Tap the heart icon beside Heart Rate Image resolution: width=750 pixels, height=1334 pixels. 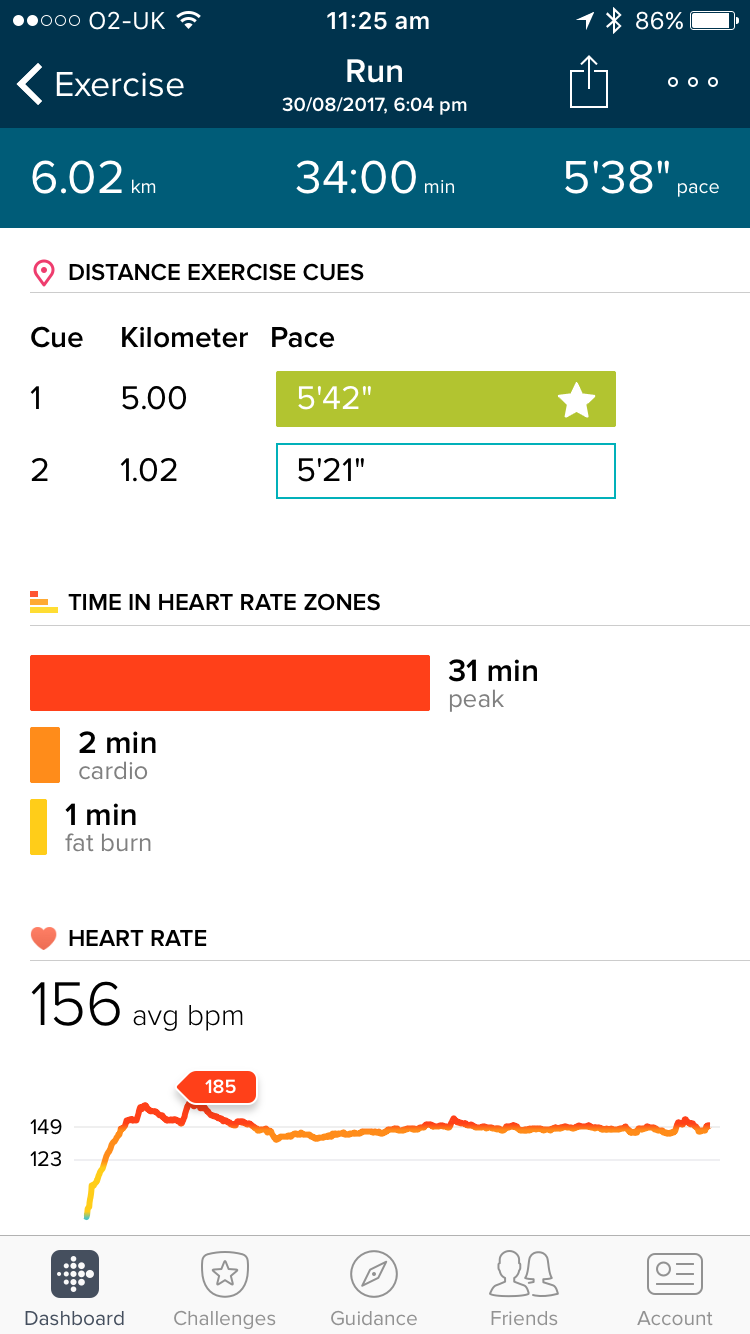[43, 938]
